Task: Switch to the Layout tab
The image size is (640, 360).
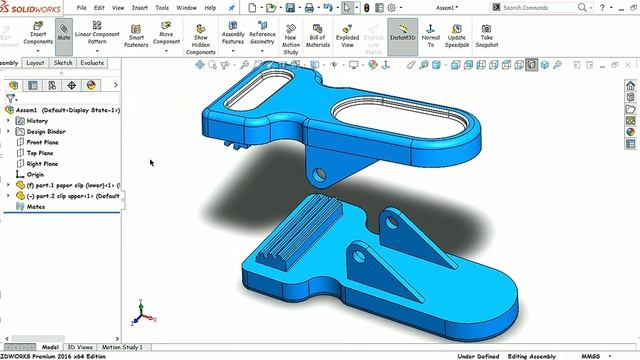Action: (35, 63)
